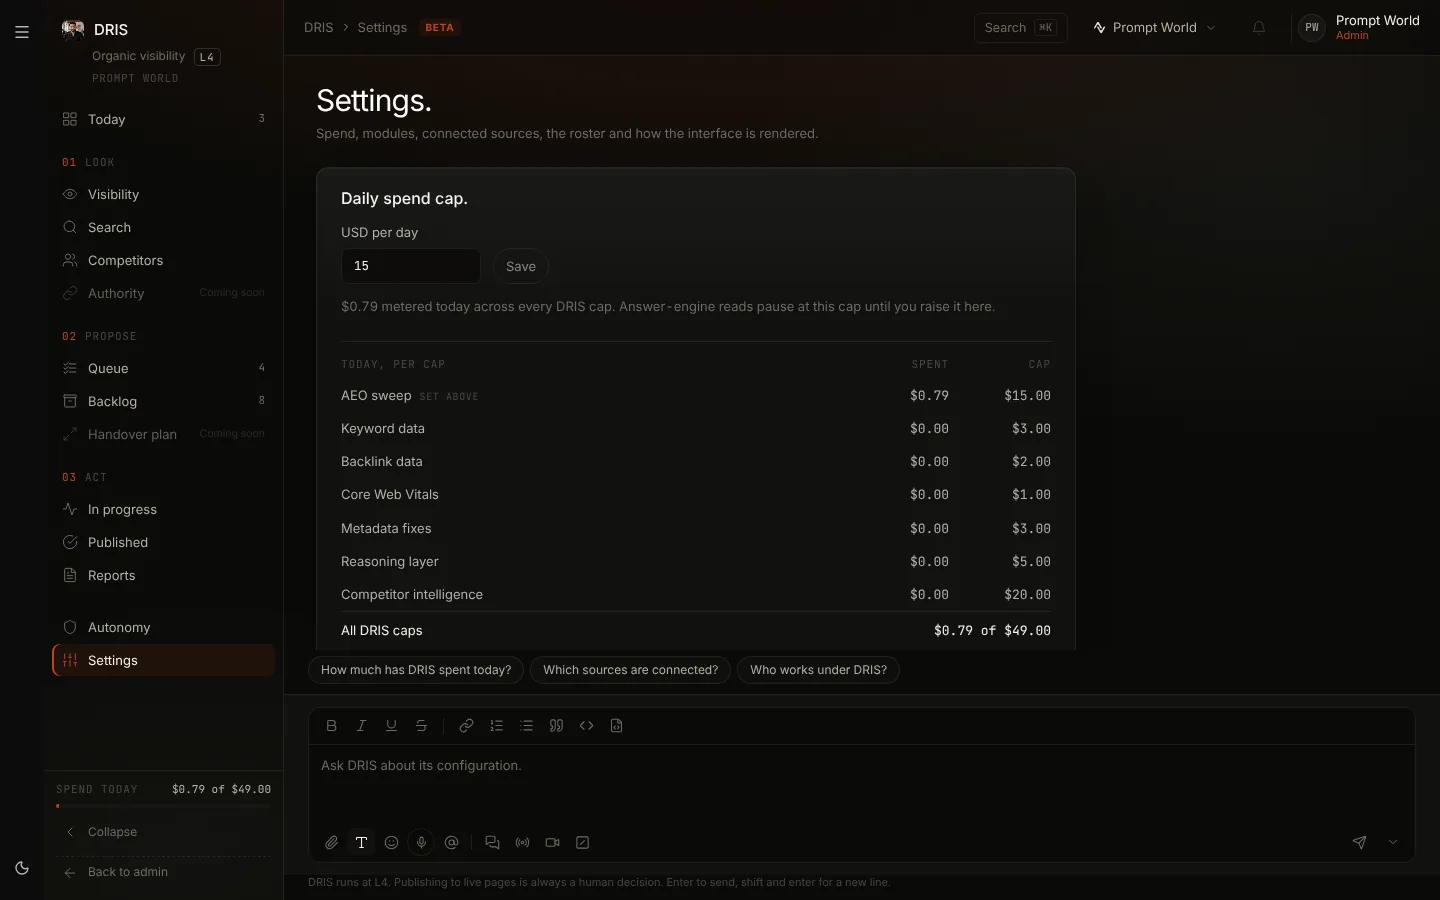Expand send options chevron

(1393, 843)
